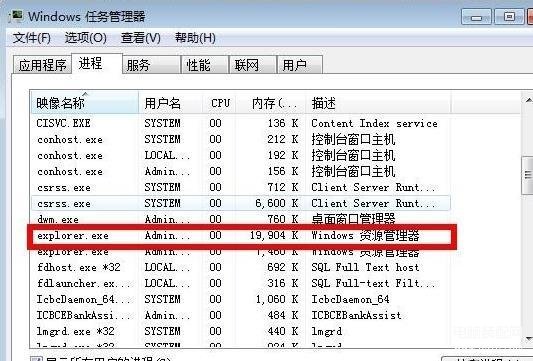Click the scrollbar up arrow of process list

[528, 100]
